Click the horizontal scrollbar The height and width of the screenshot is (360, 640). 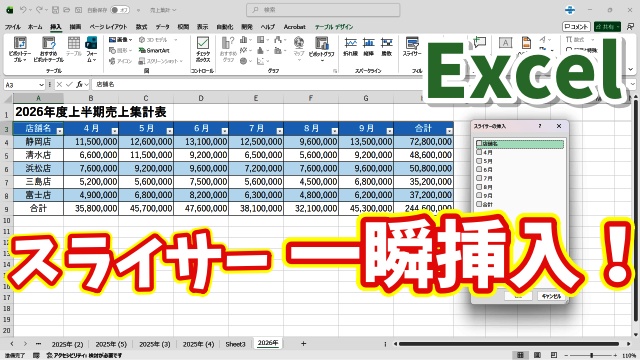pos(509,344)
